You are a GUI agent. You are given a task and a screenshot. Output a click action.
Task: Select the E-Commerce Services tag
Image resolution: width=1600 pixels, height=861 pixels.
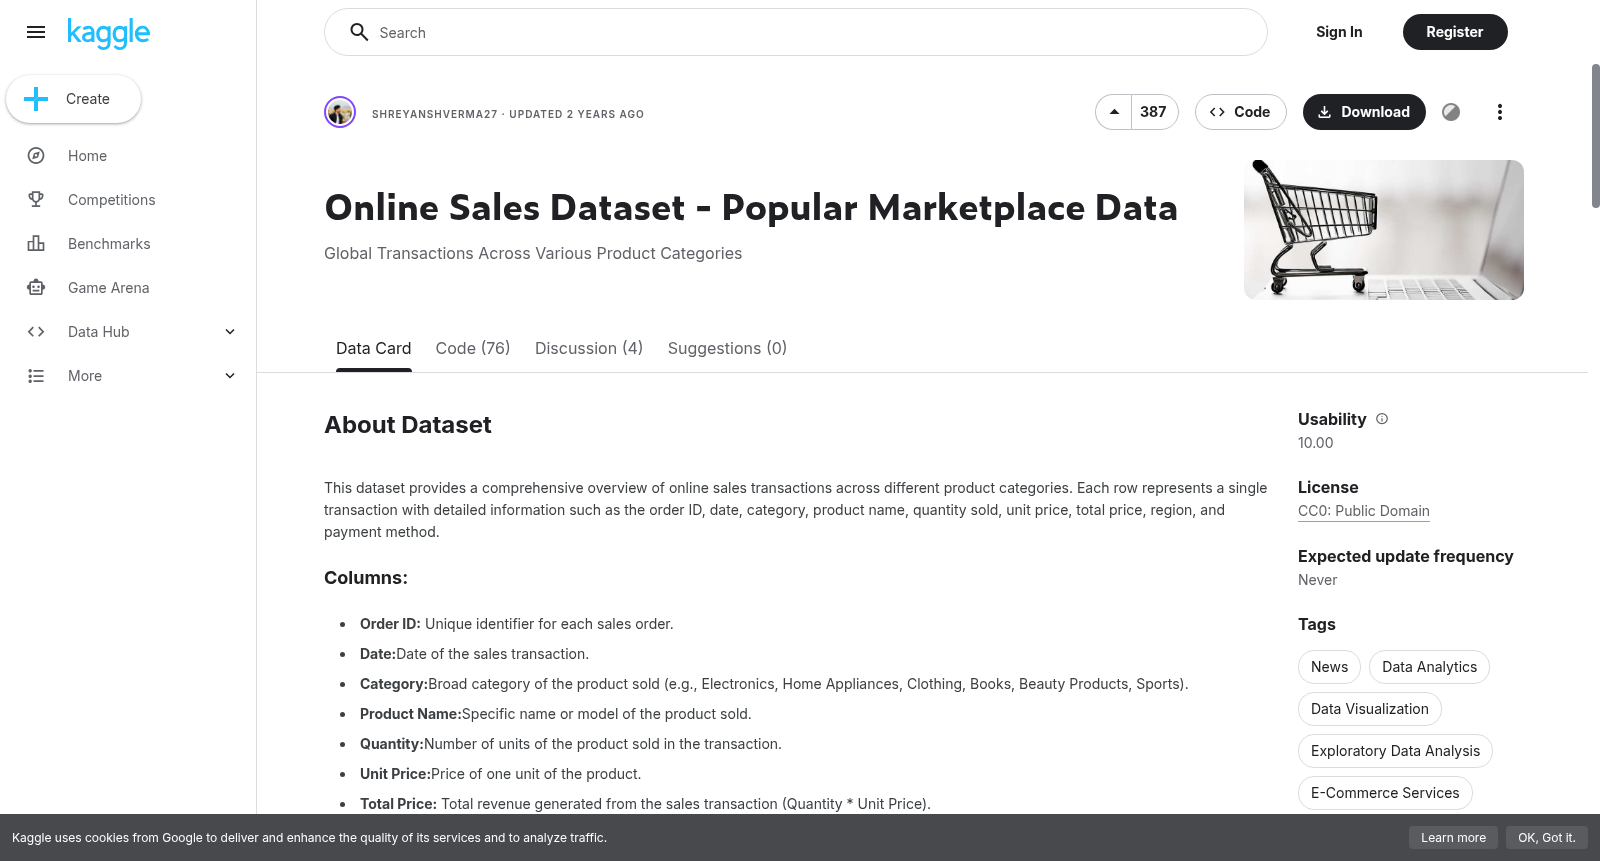click(1385, 793)
